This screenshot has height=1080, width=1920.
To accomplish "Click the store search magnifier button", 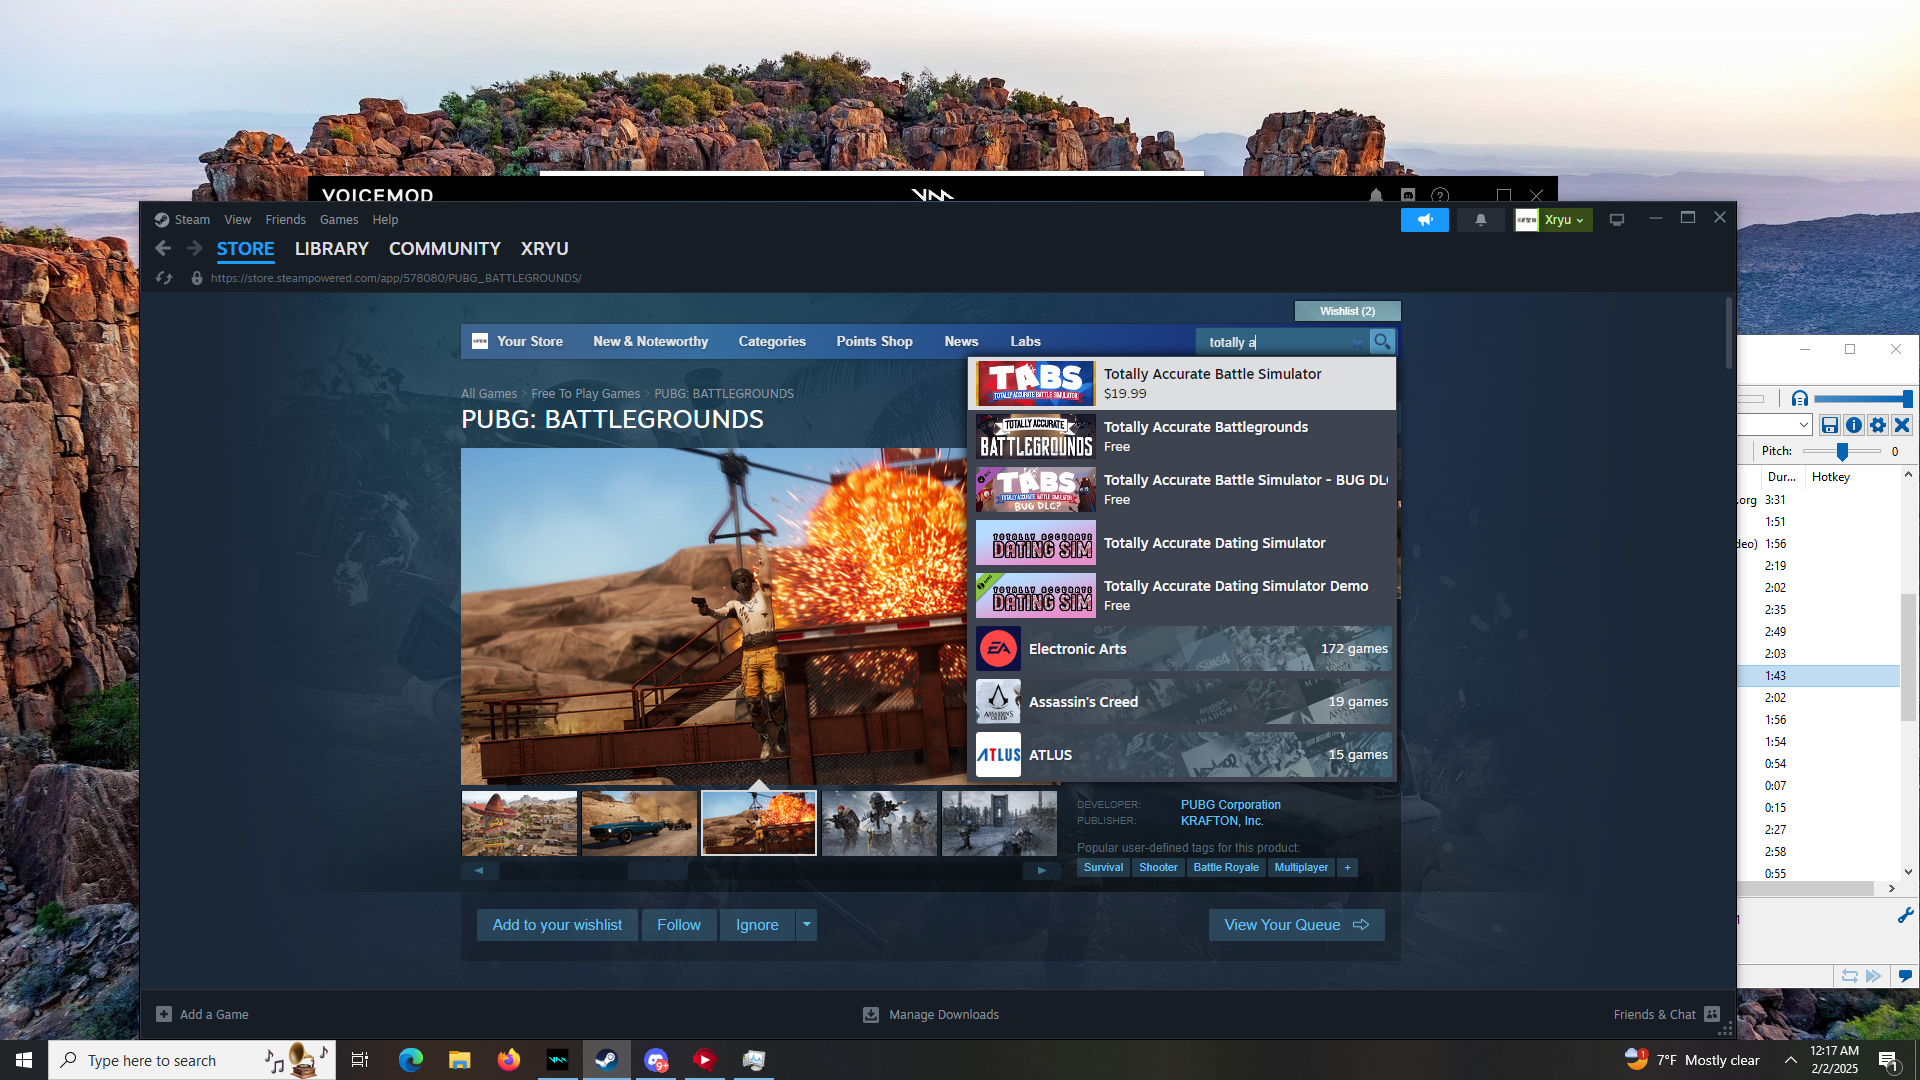I will pos(1382,342).
